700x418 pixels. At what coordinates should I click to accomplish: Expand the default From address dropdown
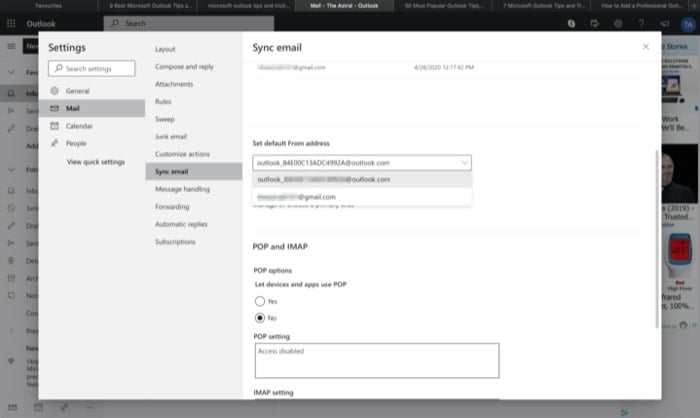tap(362, 163)
